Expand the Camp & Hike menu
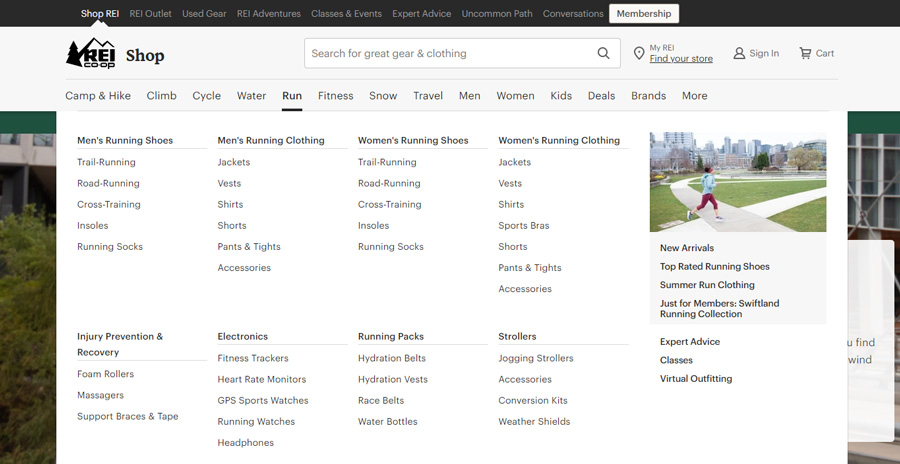 [x=98, y=96]
